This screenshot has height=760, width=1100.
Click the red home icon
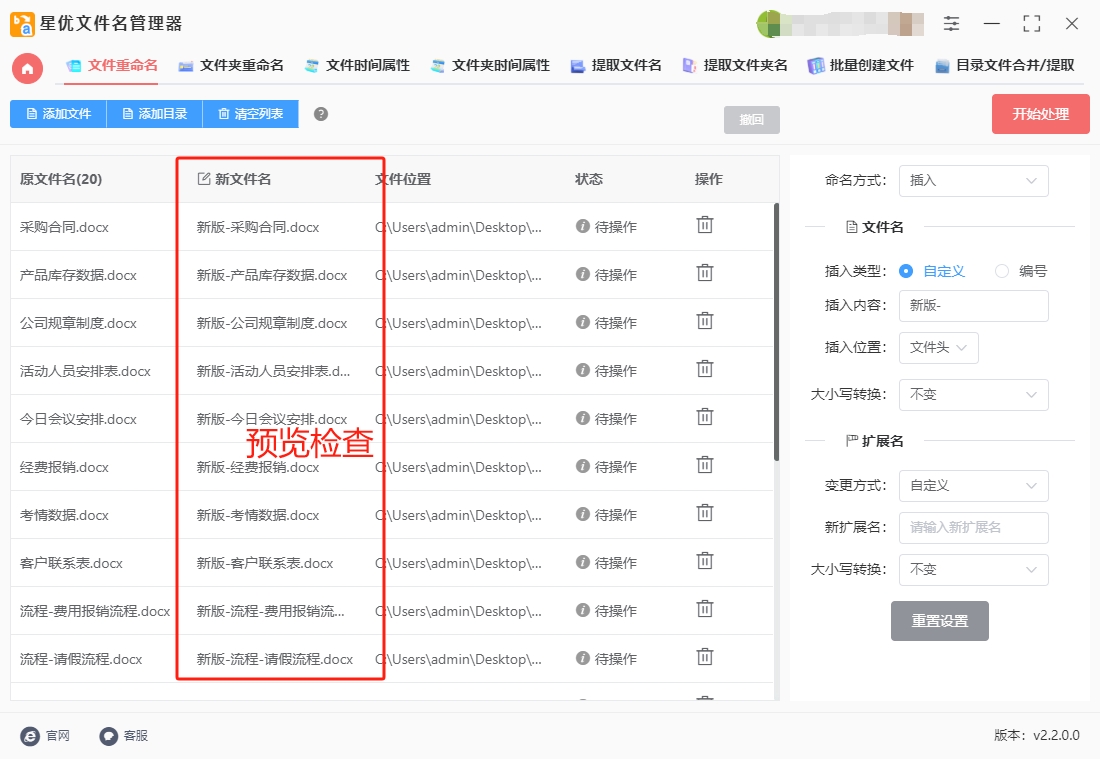pyautogui.click(x=27, y=68)
